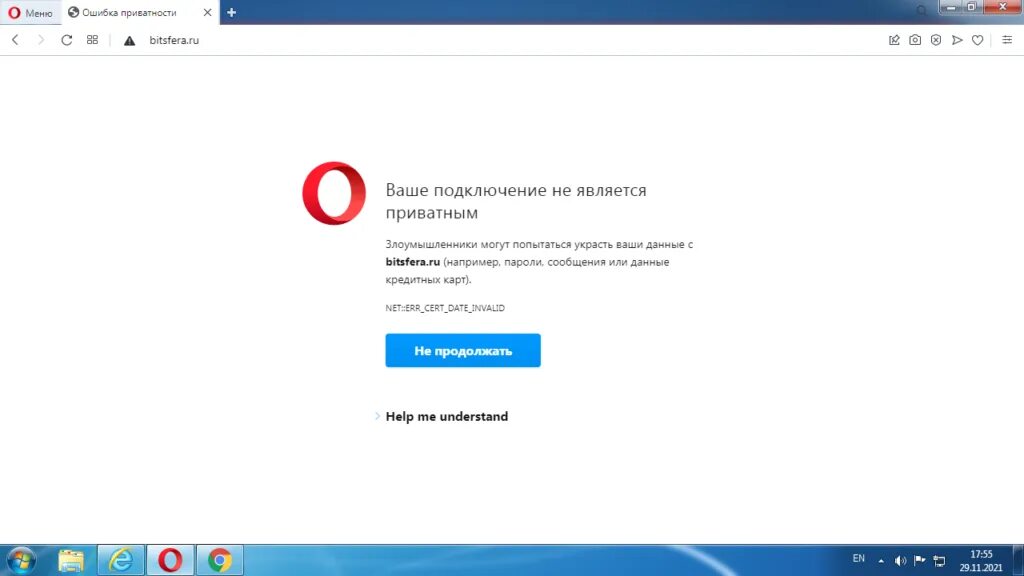Open My Flow send icon
The width and height of the screenshot is (1024, 576).
[957, 40]
